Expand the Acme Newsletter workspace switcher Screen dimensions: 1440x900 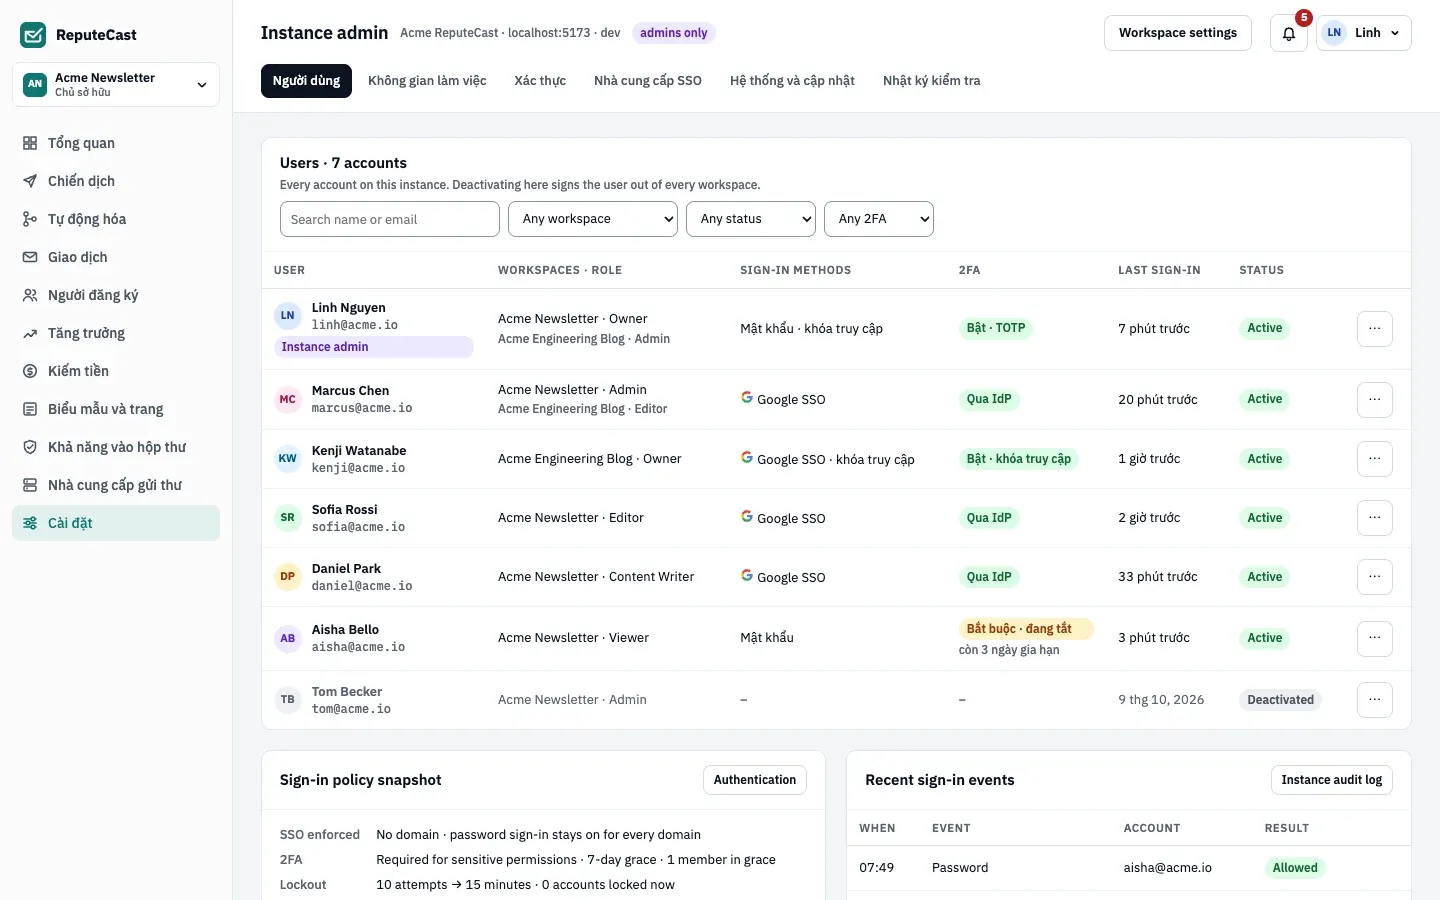[x=116, y=84]
